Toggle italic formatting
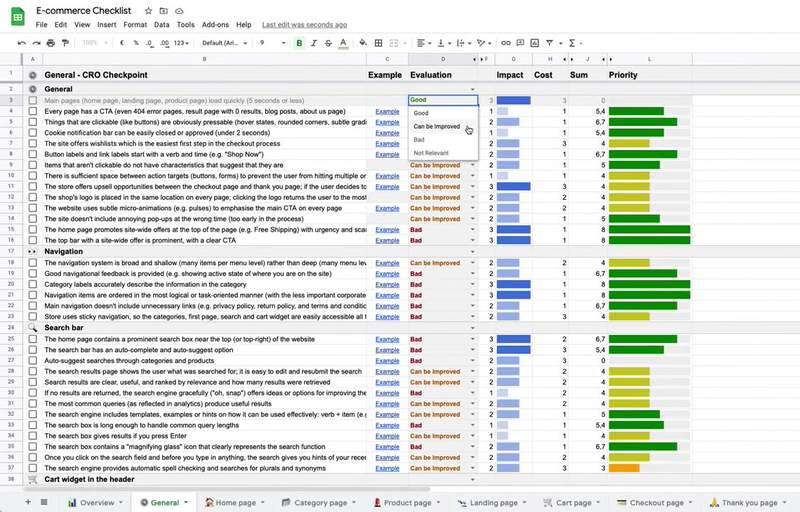 pos(314,43)
